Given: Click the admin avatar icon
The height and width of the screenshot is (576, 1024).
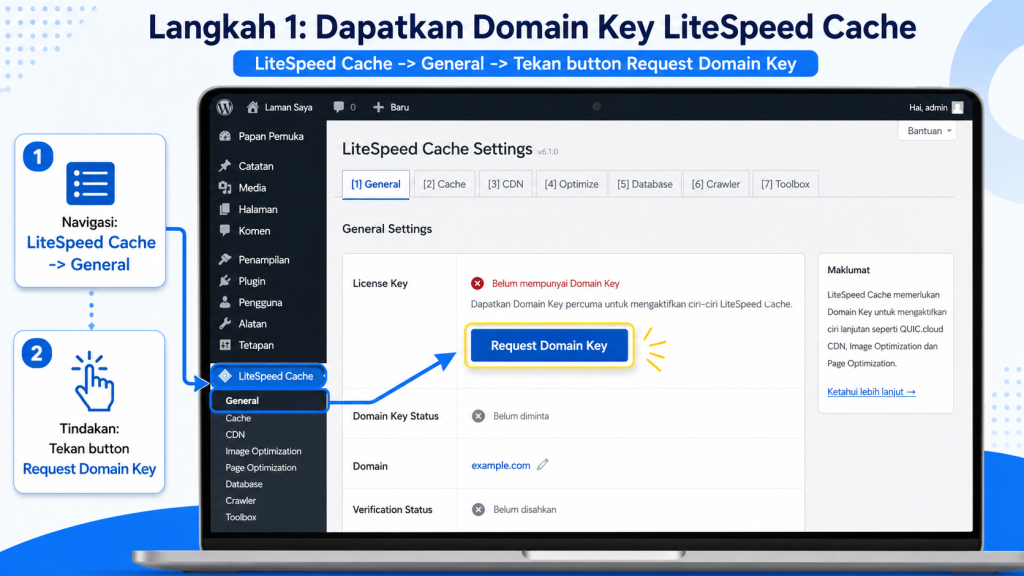Looking at the screenshot, I should click(x=957, y=108).
